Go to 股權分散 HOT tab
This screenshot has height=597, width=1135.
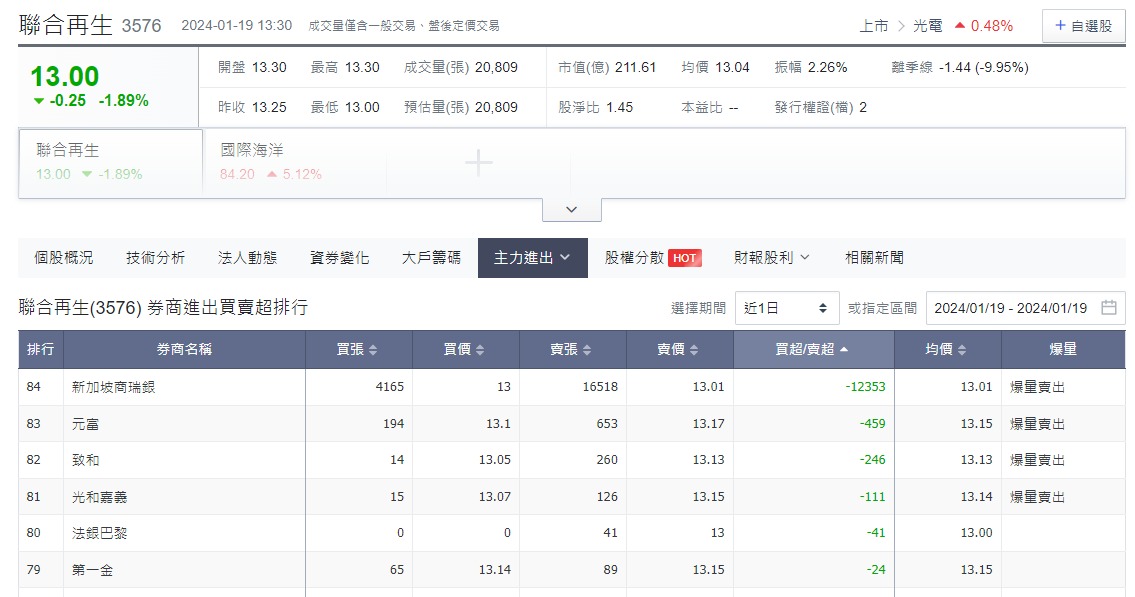click(652, 258)
